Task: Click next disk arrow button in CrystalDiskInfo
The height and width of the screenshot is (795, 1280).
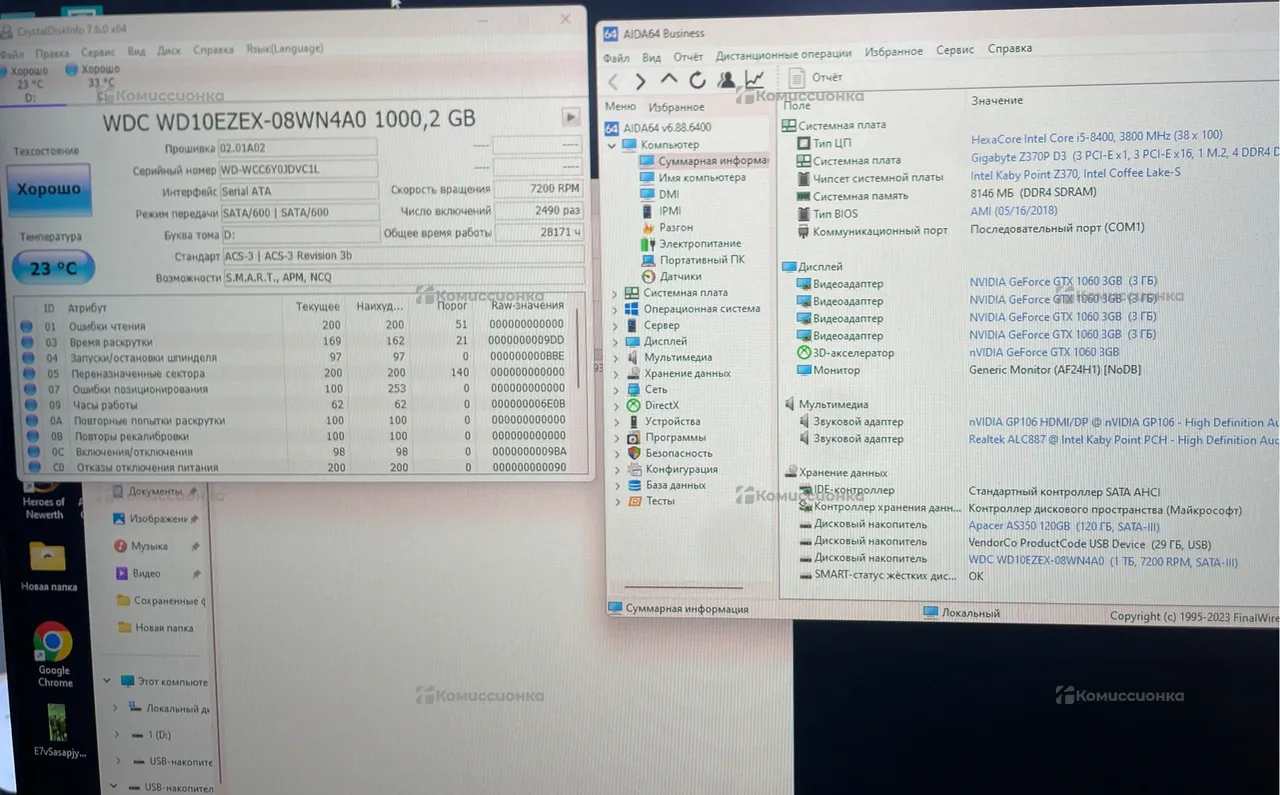Action: click(571, 117)
